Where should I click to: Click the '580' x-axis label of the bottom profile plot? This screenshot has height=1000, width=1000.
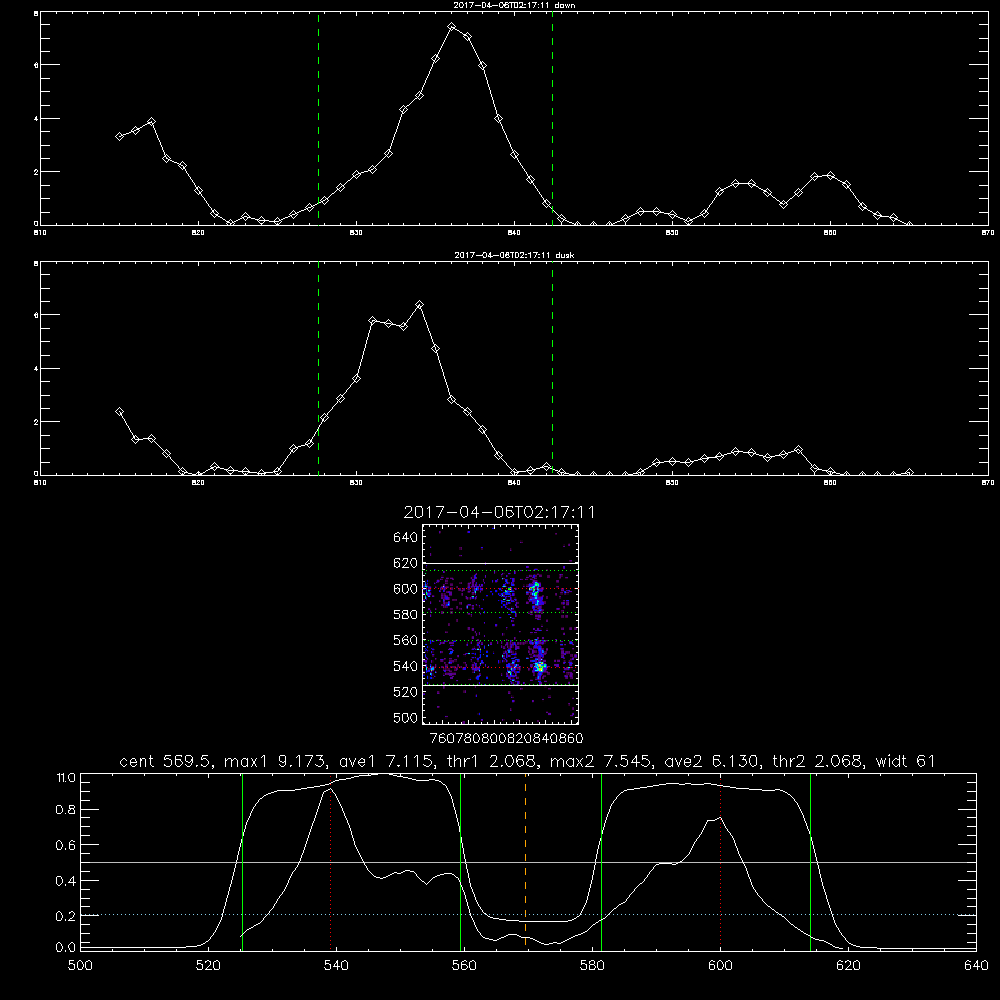(x=592, y=965)
